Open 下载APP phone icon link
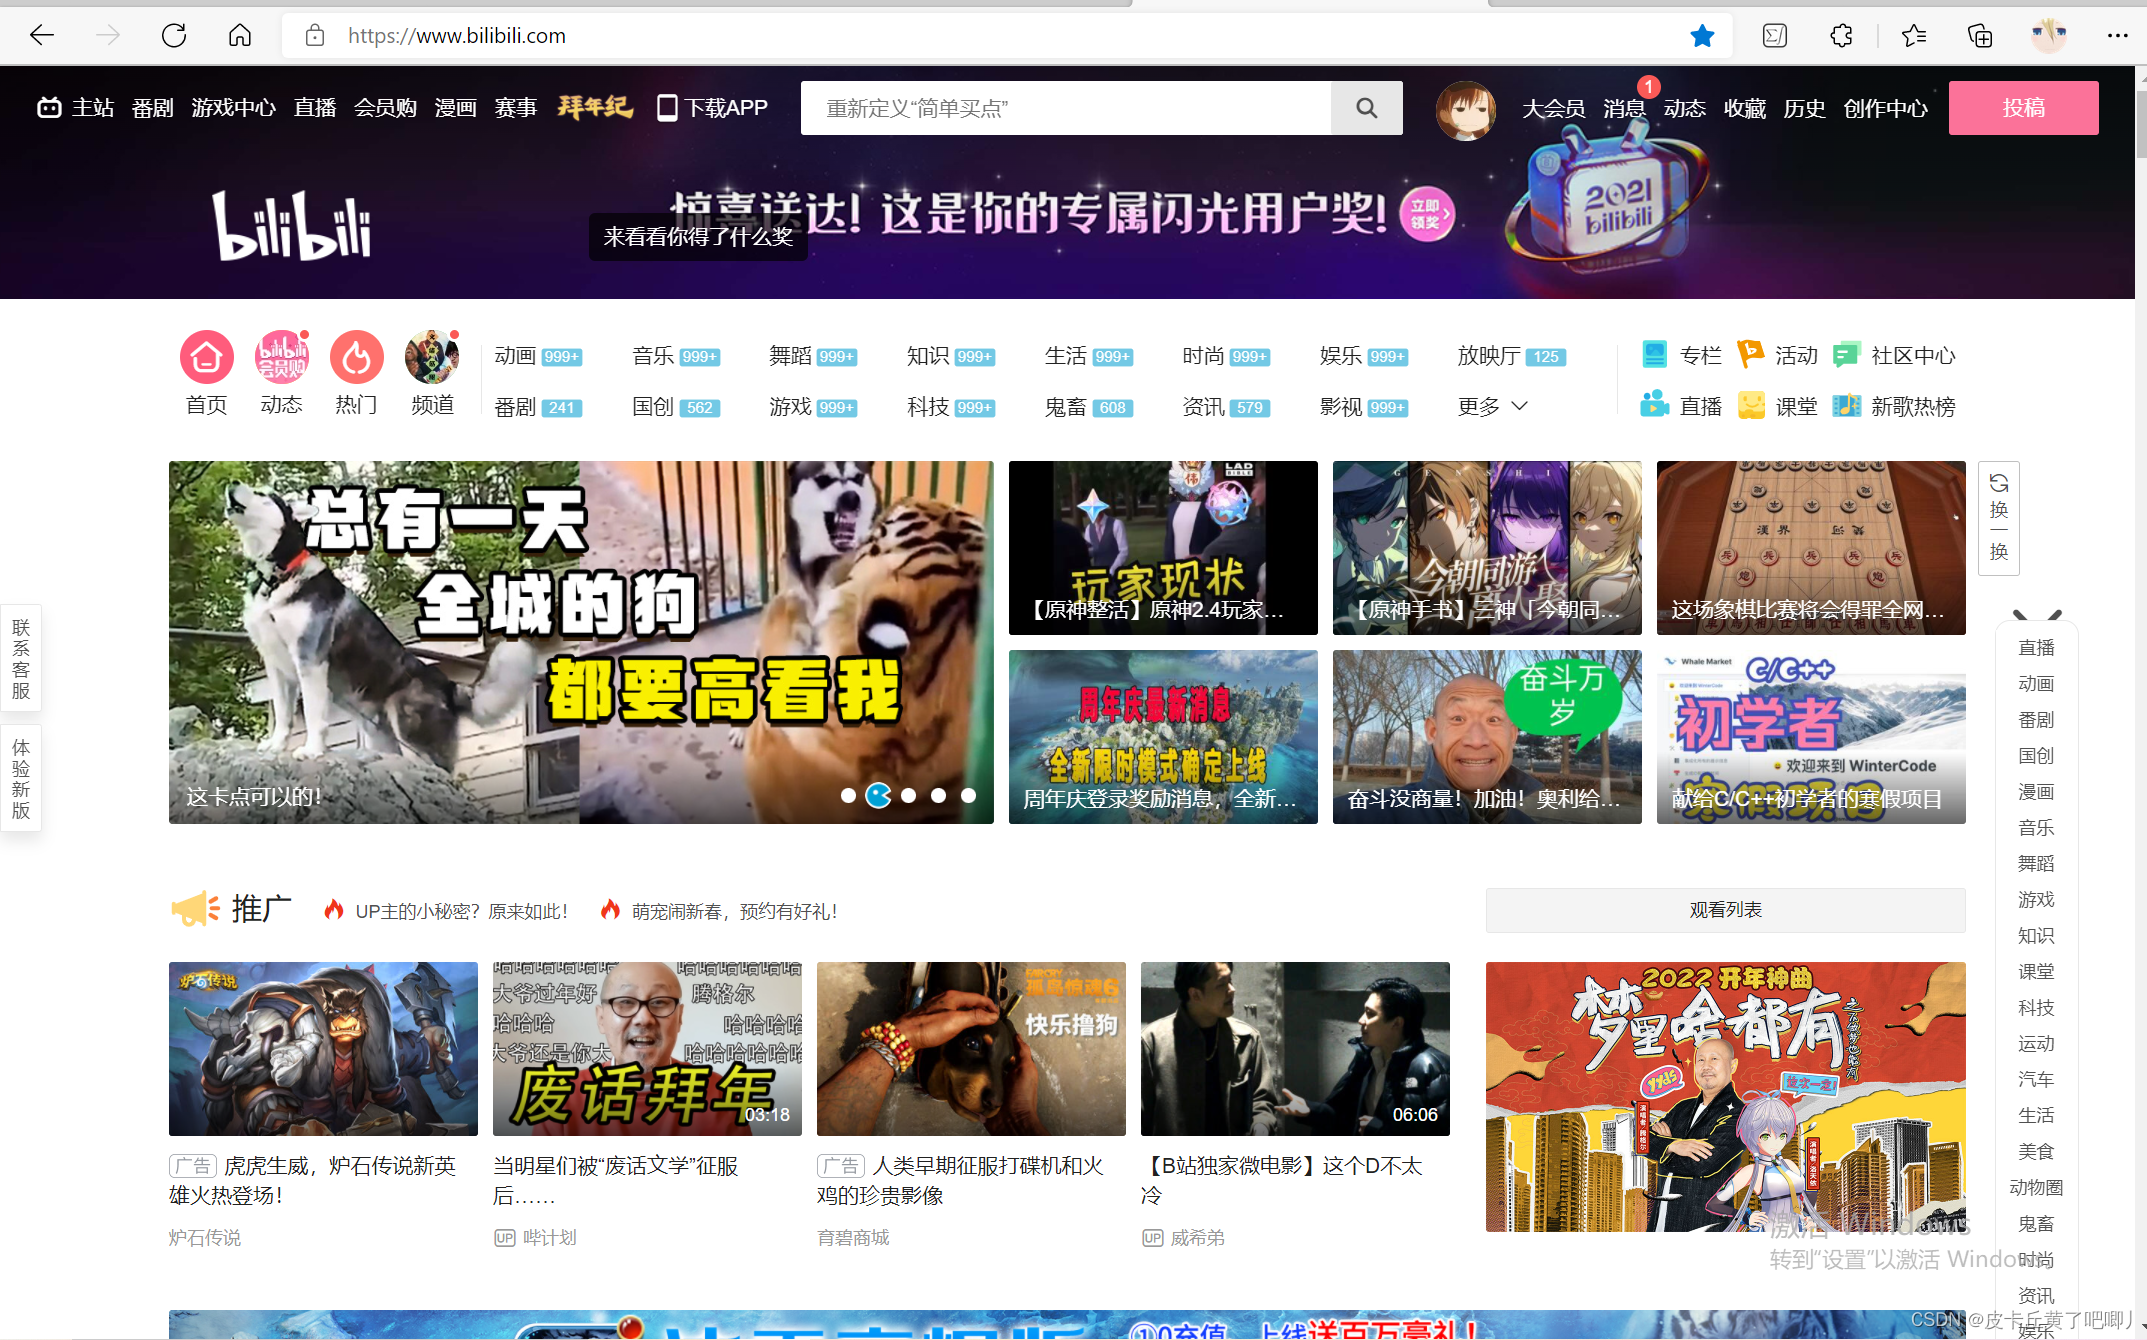 click(712, 108)
